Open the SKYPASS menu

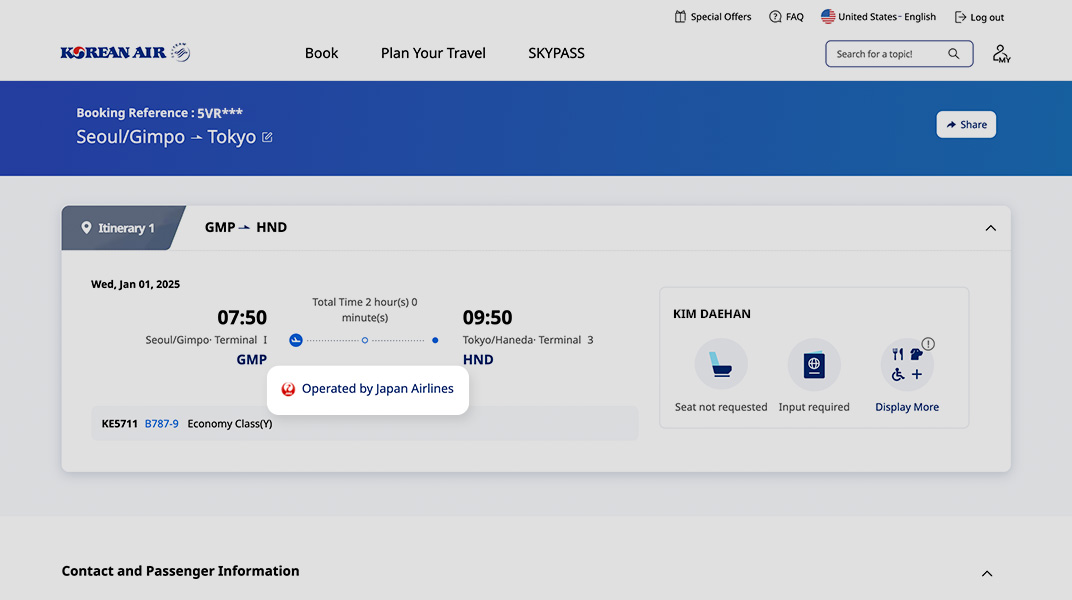[556, 53]
